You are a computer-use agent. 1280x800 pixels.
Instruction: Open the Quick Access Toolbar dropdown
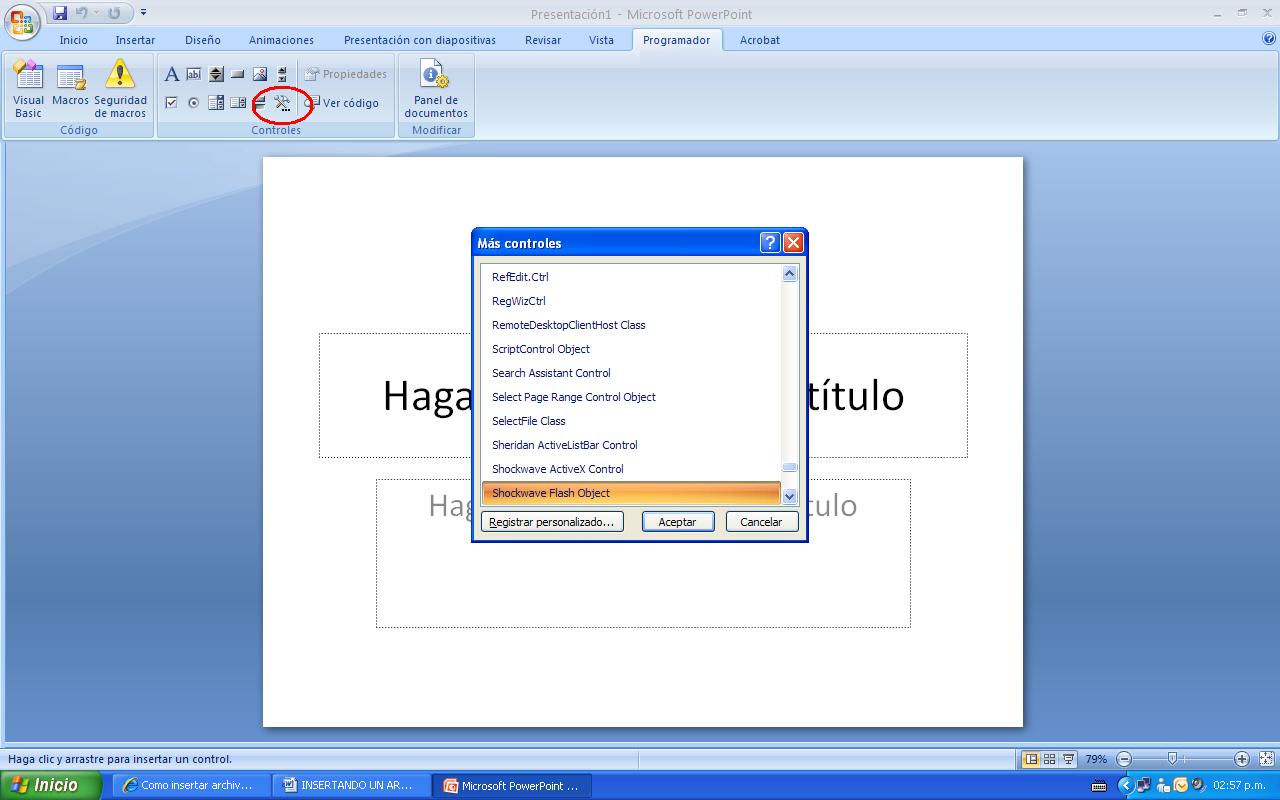142,11
